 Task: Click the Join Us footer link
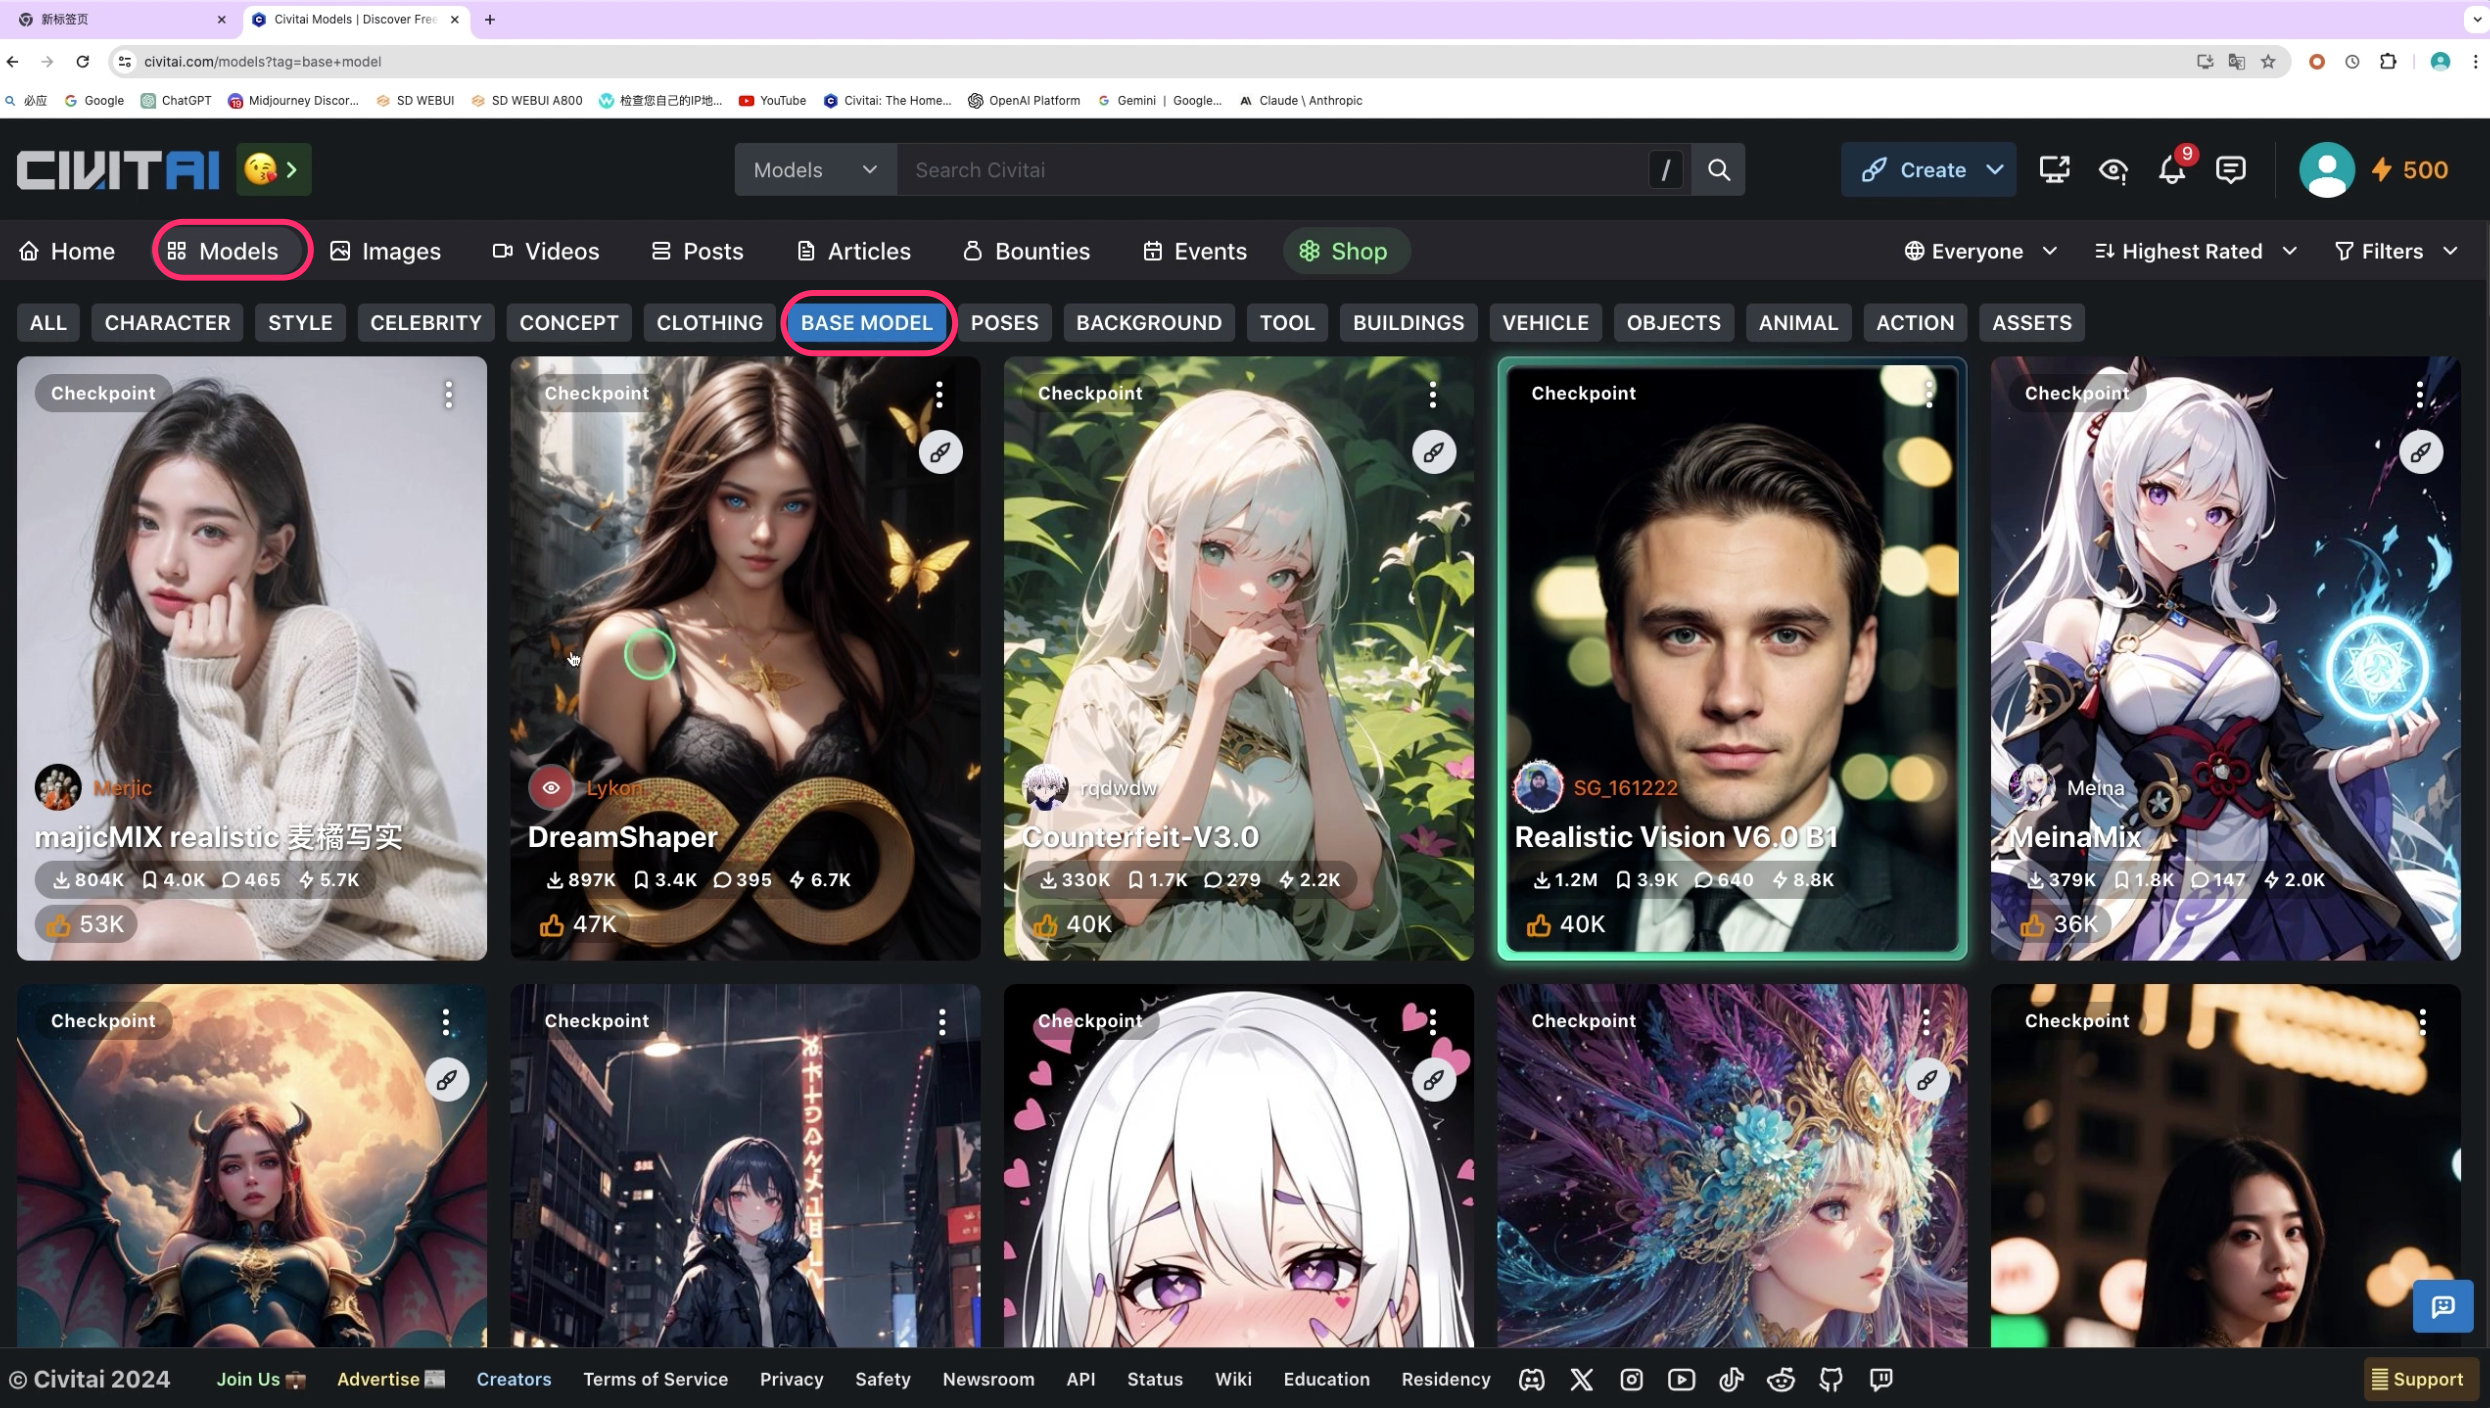tap(261, 1380)
